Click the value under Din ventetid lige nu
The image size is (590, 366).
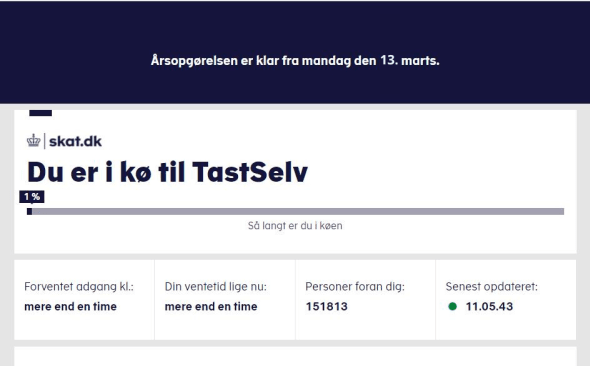[211, 307]
